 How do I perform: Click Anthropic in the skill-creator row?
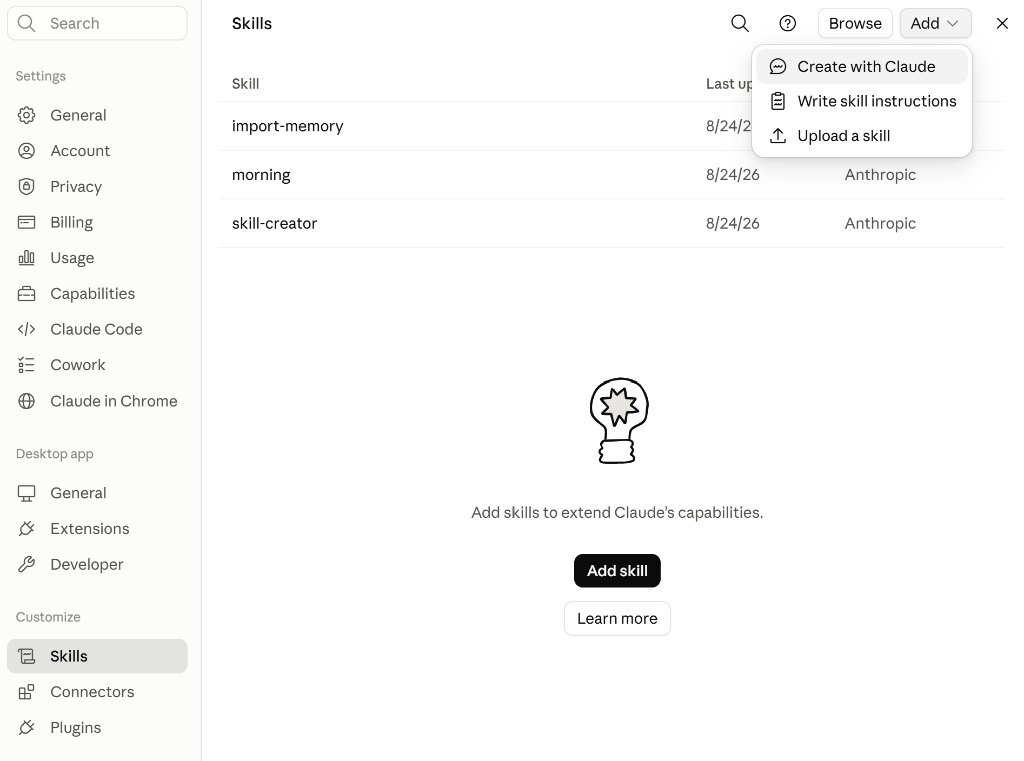point(880,223)
